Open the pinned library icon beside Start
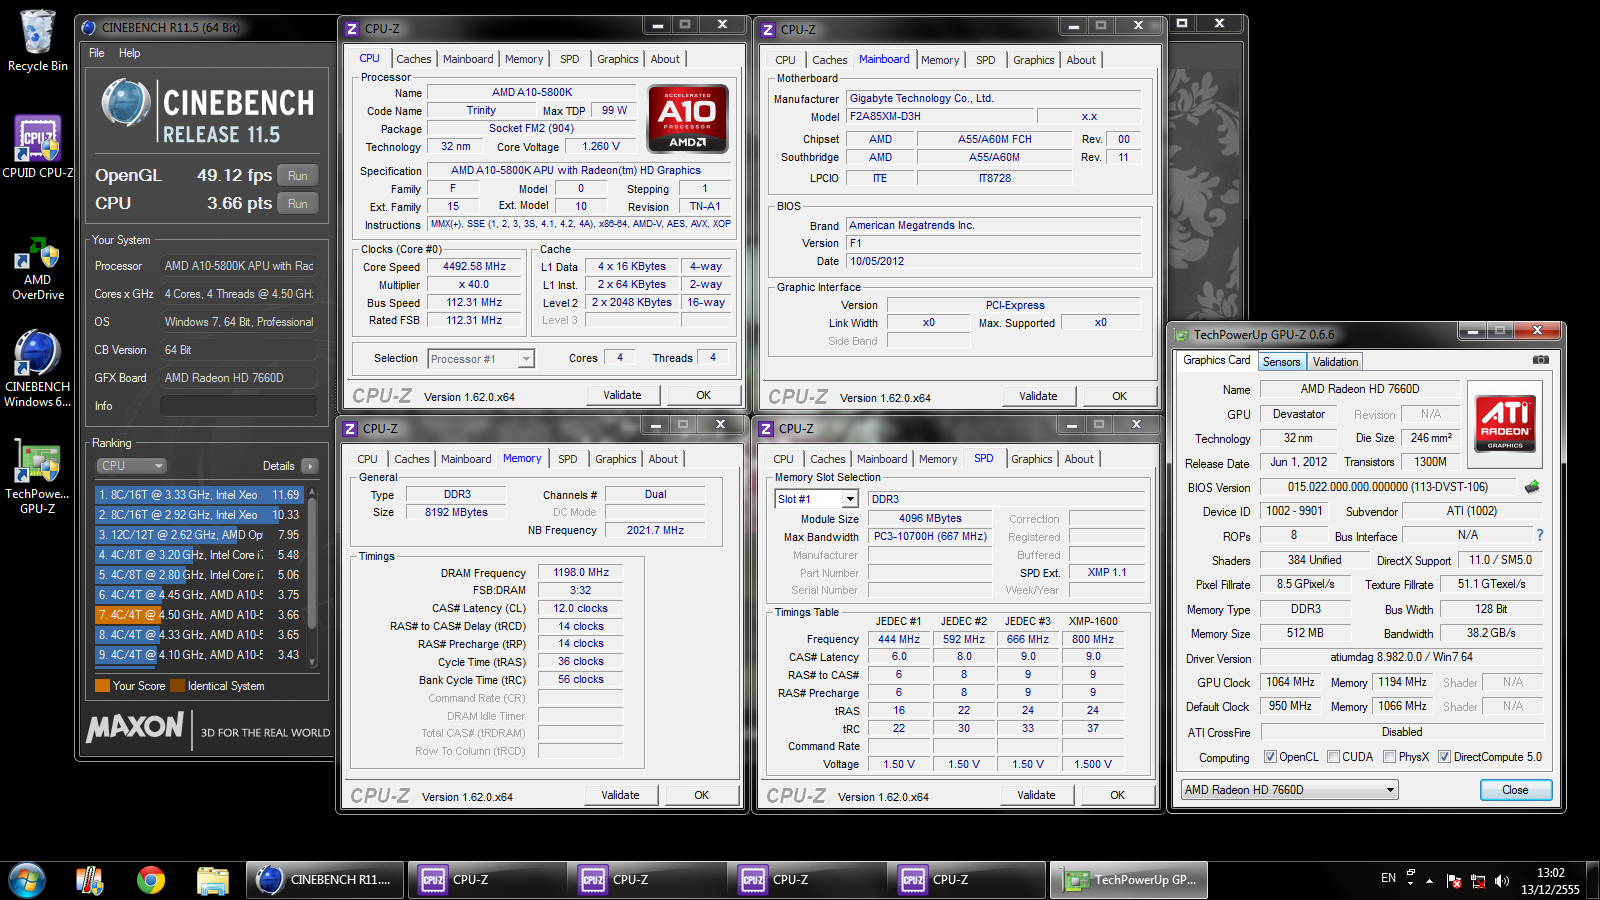This screenshot has height=900, width=1600. point(90,880)
